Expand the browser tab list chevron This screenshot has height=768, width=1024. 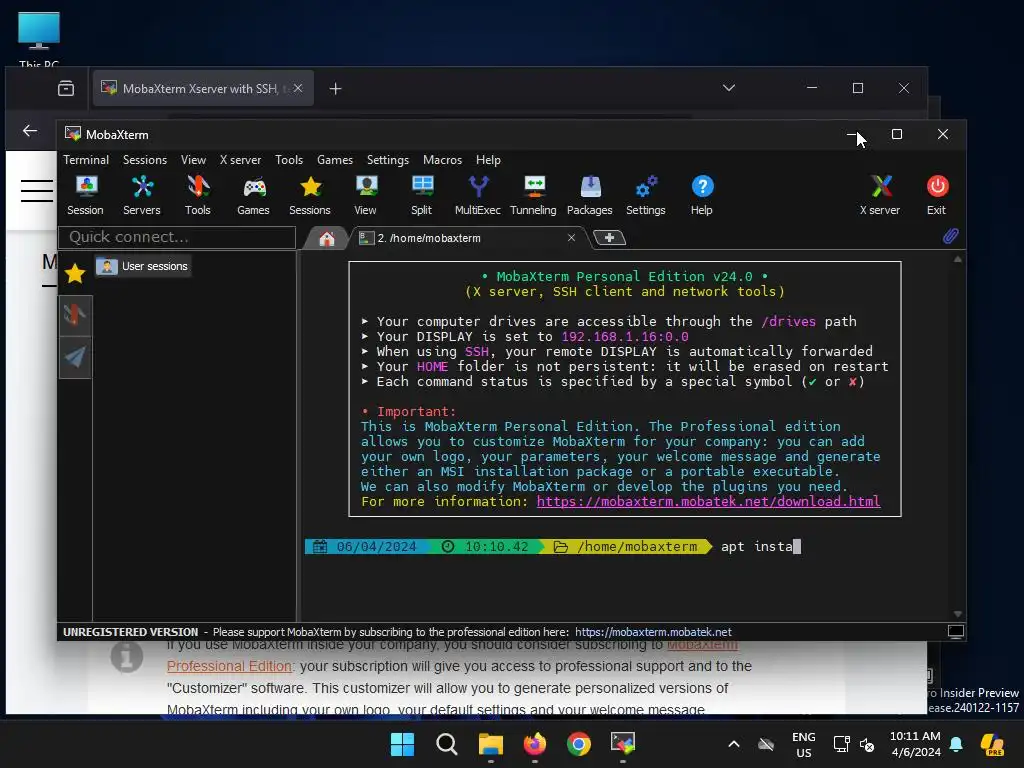pos(729,88)
